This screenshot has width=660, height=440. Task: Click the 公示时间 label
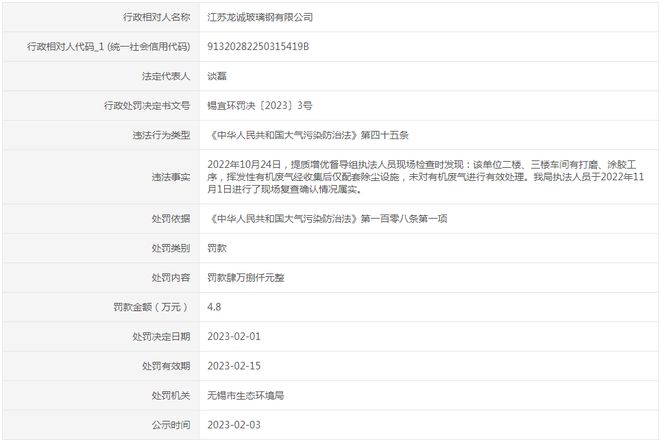(171, 425)
